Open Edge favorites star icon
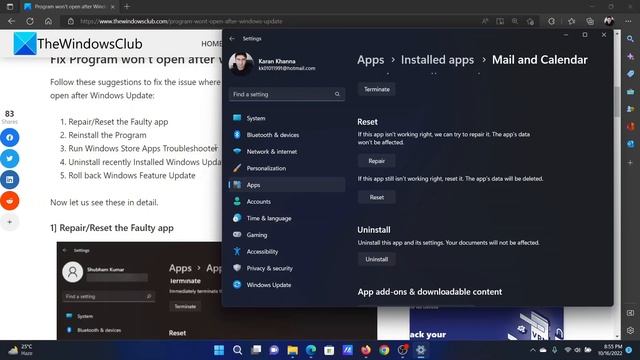This screenshot has height=360, width=640. pos(571,21)
